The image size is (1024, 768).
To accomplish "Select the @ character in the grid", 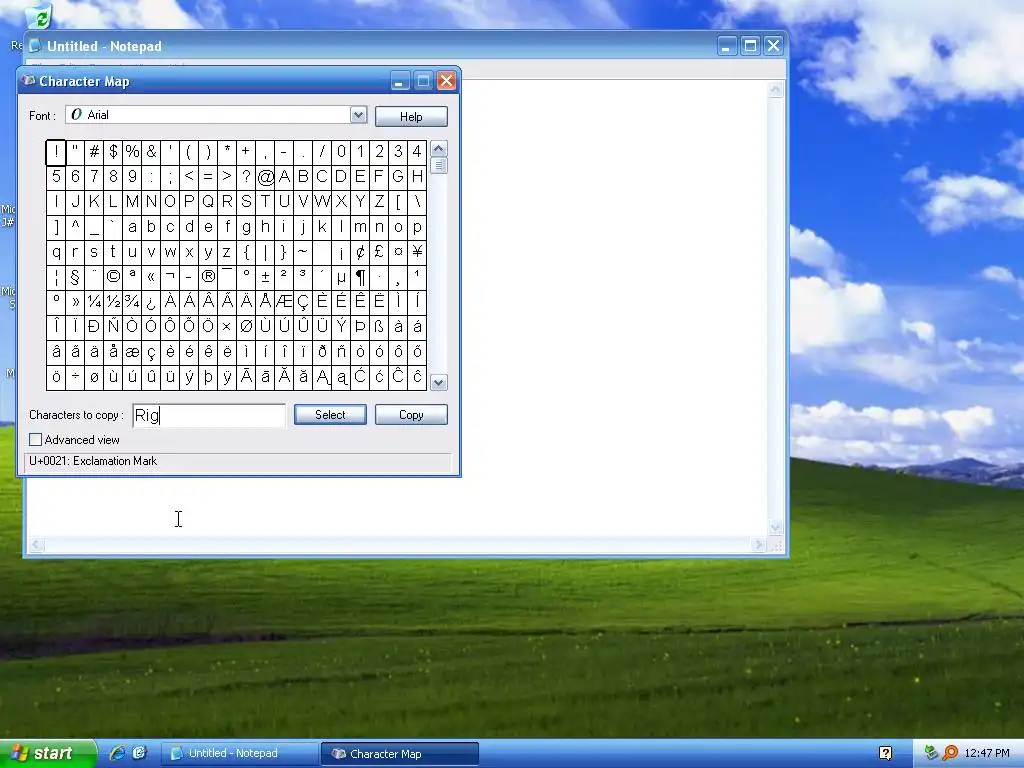I will point(265,177).
